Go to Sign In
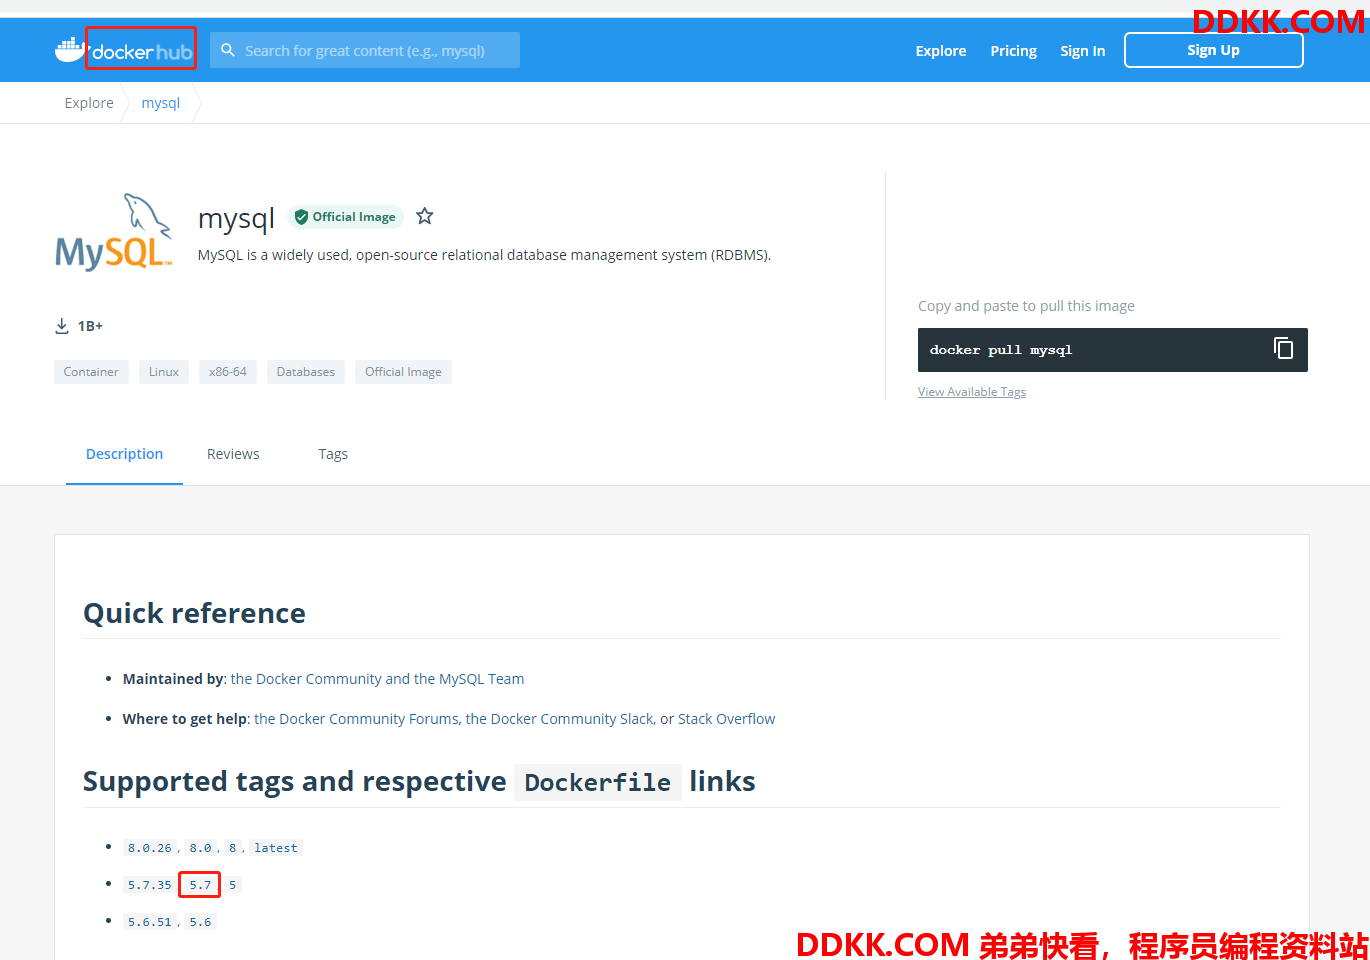 1082,51
